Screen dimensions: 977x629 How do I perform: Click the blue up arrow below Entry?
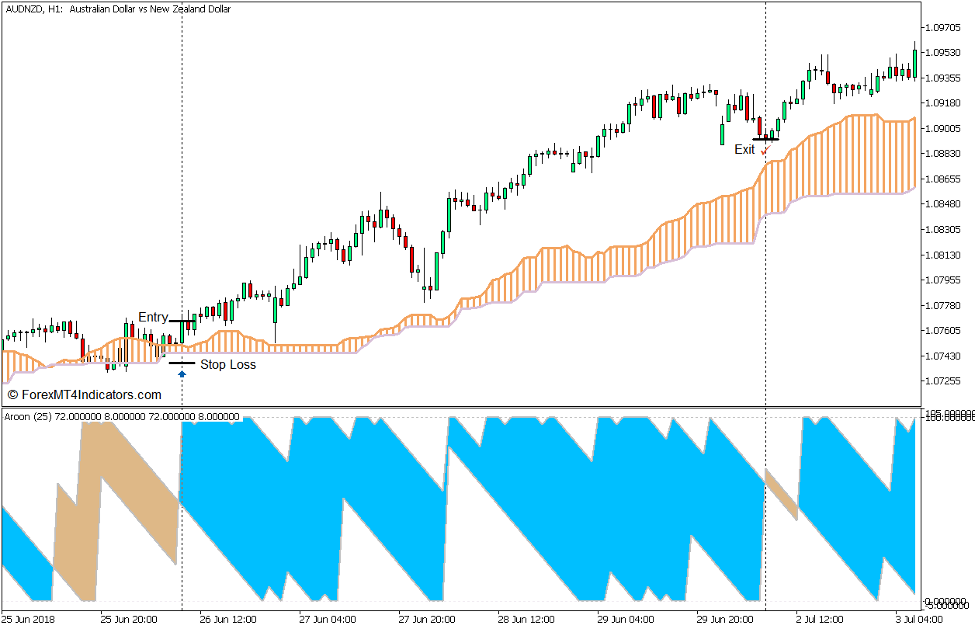pyautogui.click(x=182, y=373)
